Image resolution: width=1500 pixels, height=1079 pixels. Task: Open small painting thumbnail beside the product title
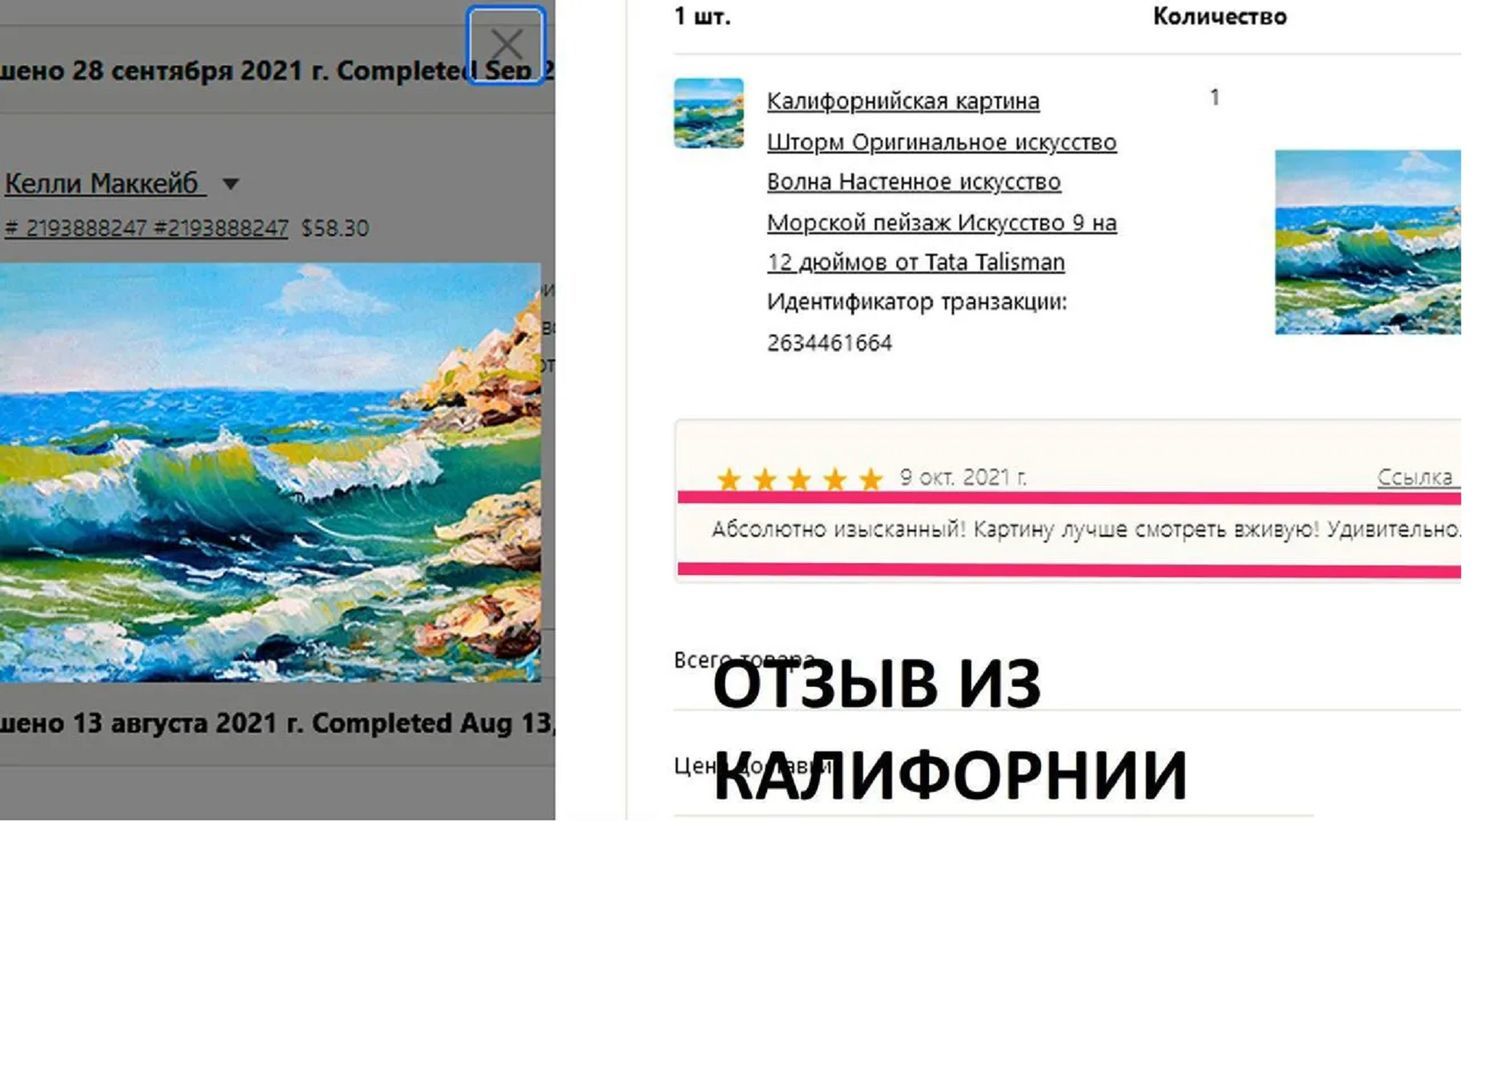(x=708, y=113)
